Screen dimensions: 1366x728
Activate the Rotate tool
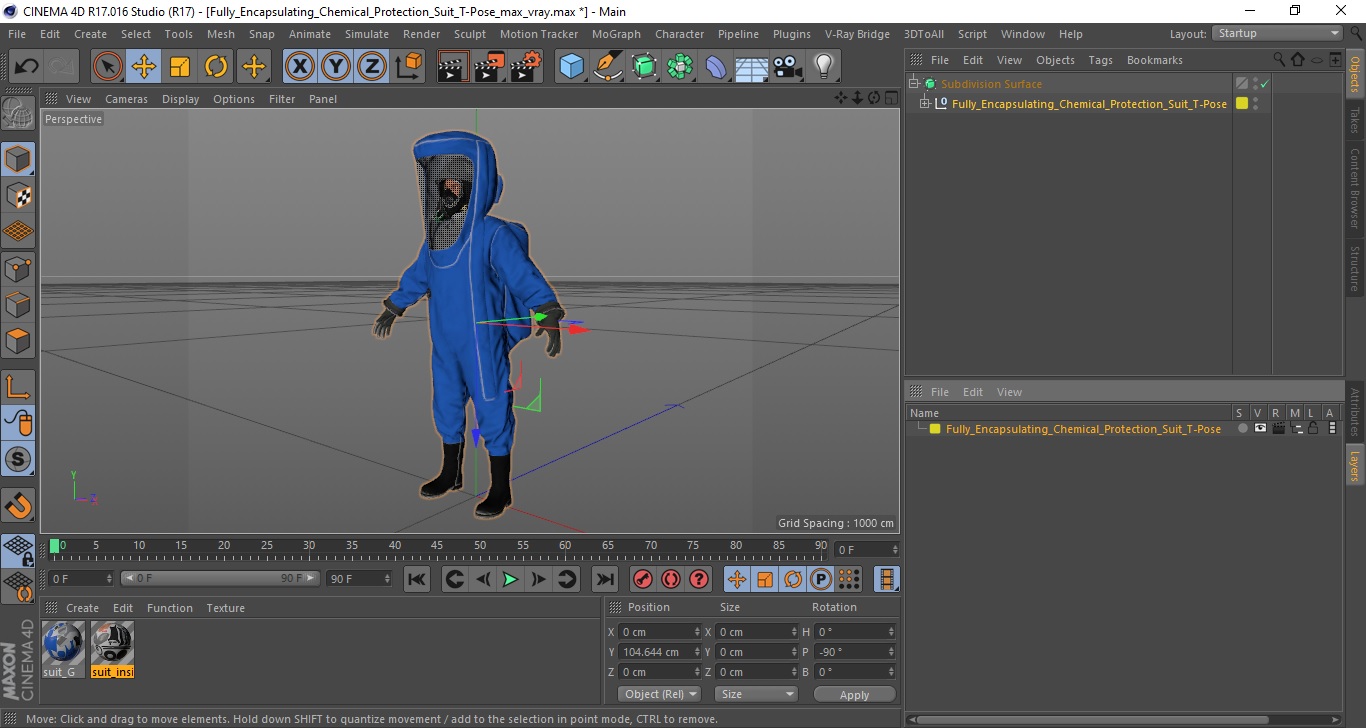(x=216, y=67)
